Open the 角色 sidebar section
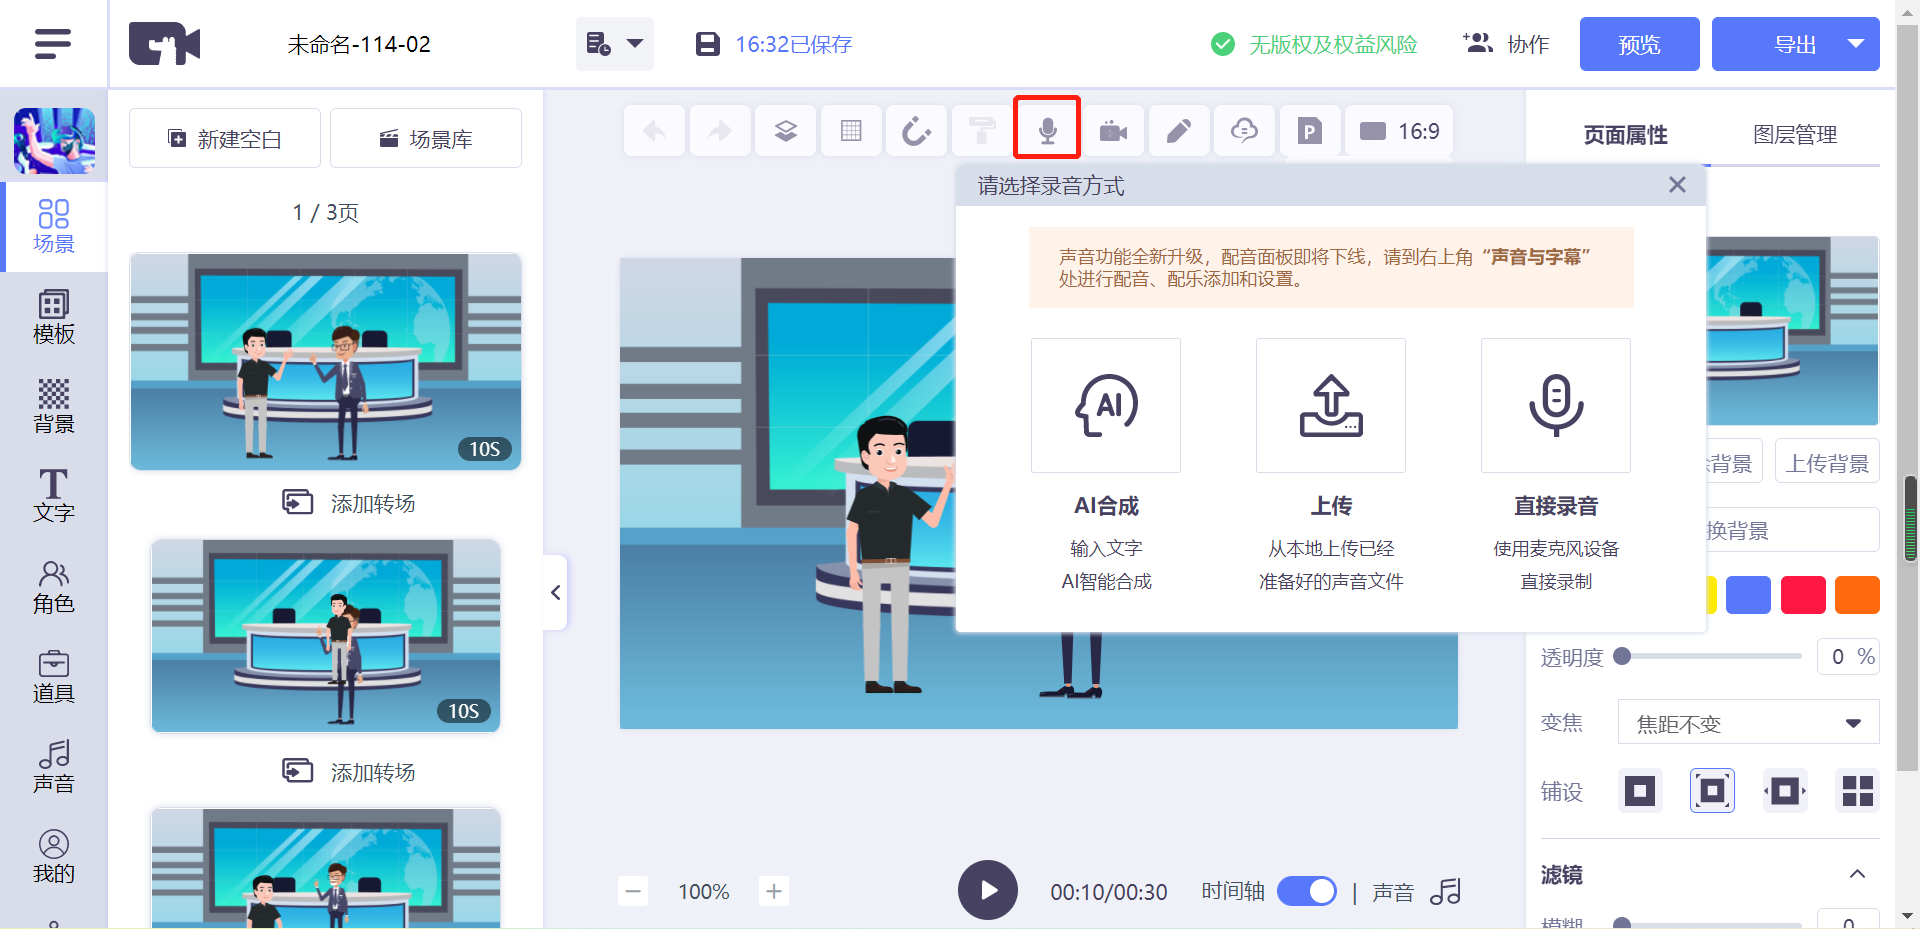 (x=54, y=586)
